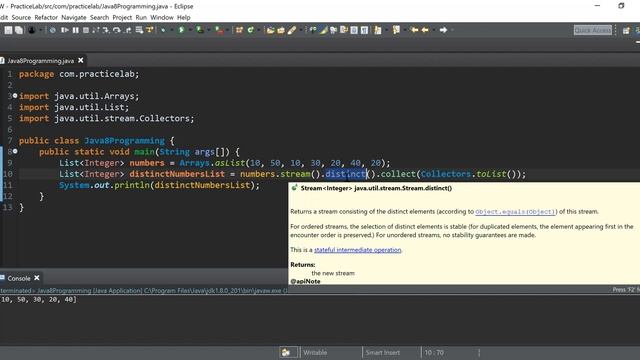640x360 pixels.
Task: Collapse the main method fold at line 8
Action: 15,151
